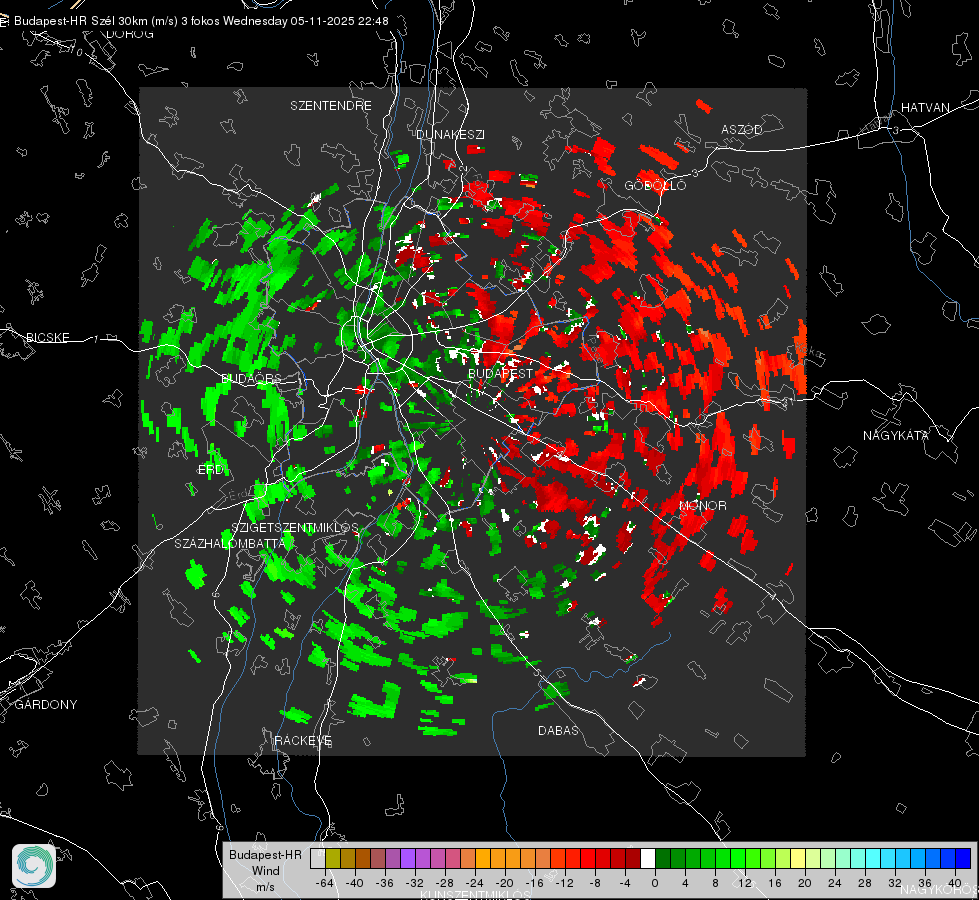Click the '24' legend value
Image resolution: width=979 pixels, height=900 pixels.
click(x=835, y=883)
